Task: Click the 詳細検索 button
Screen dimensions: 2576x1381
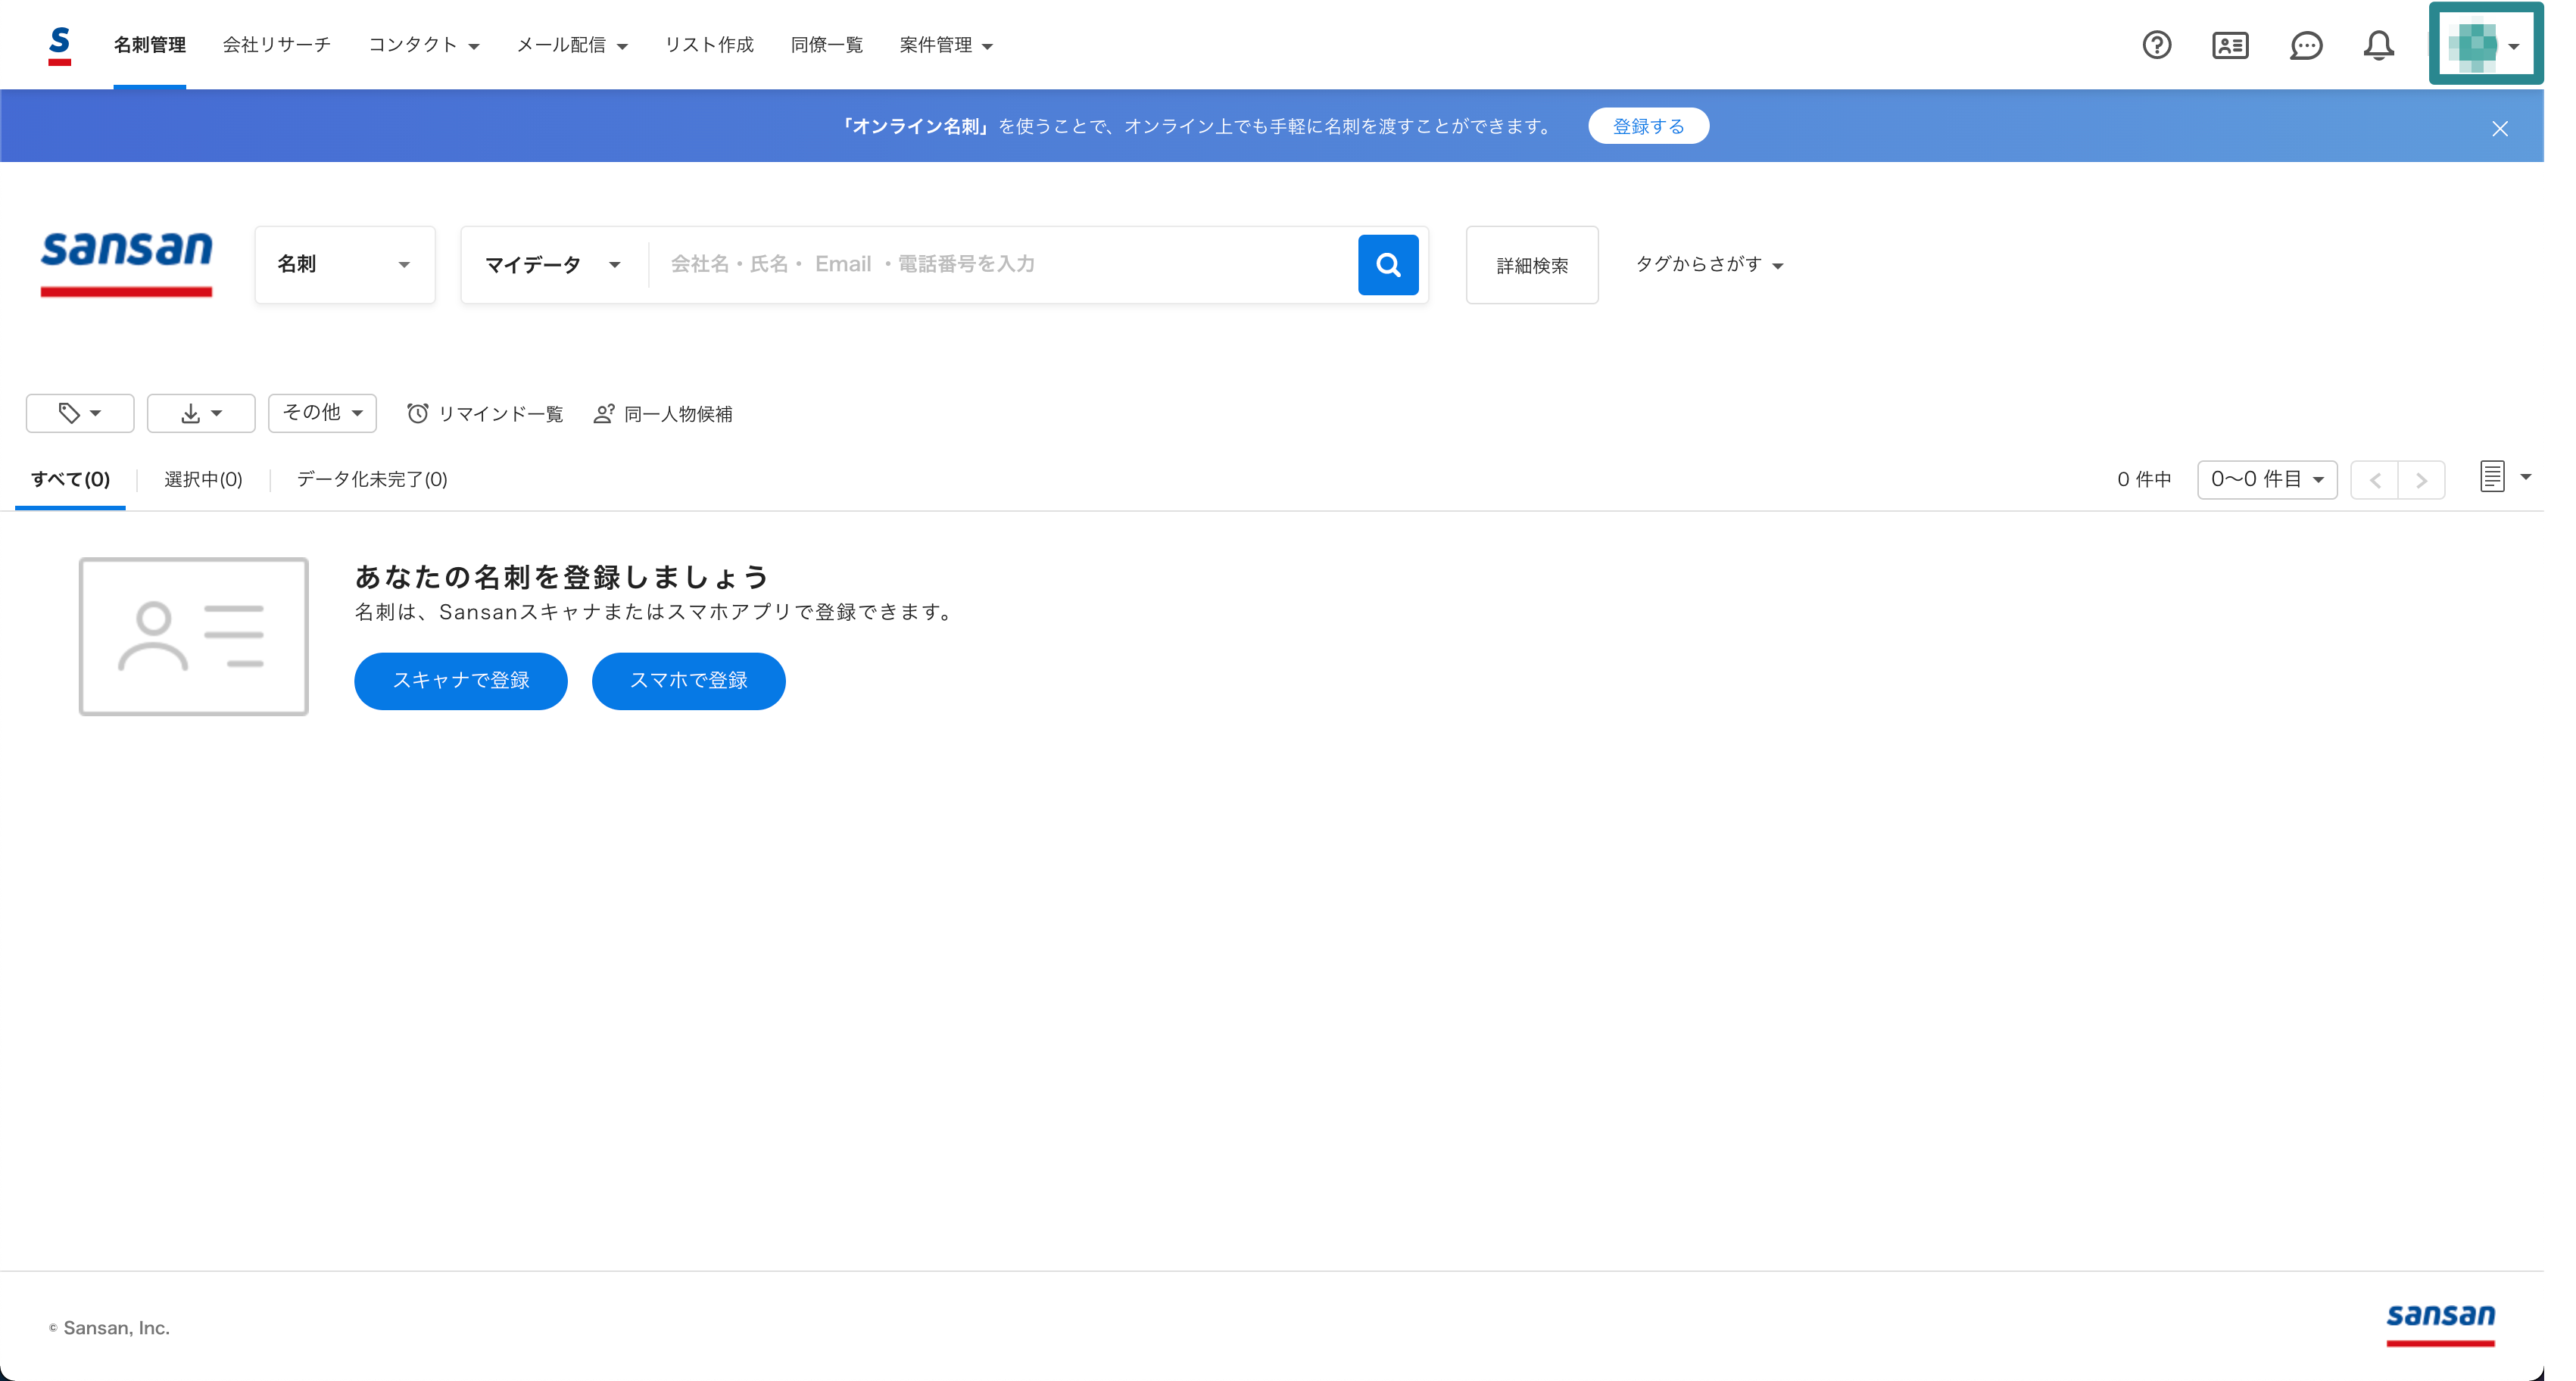Action: (1532, 265)
